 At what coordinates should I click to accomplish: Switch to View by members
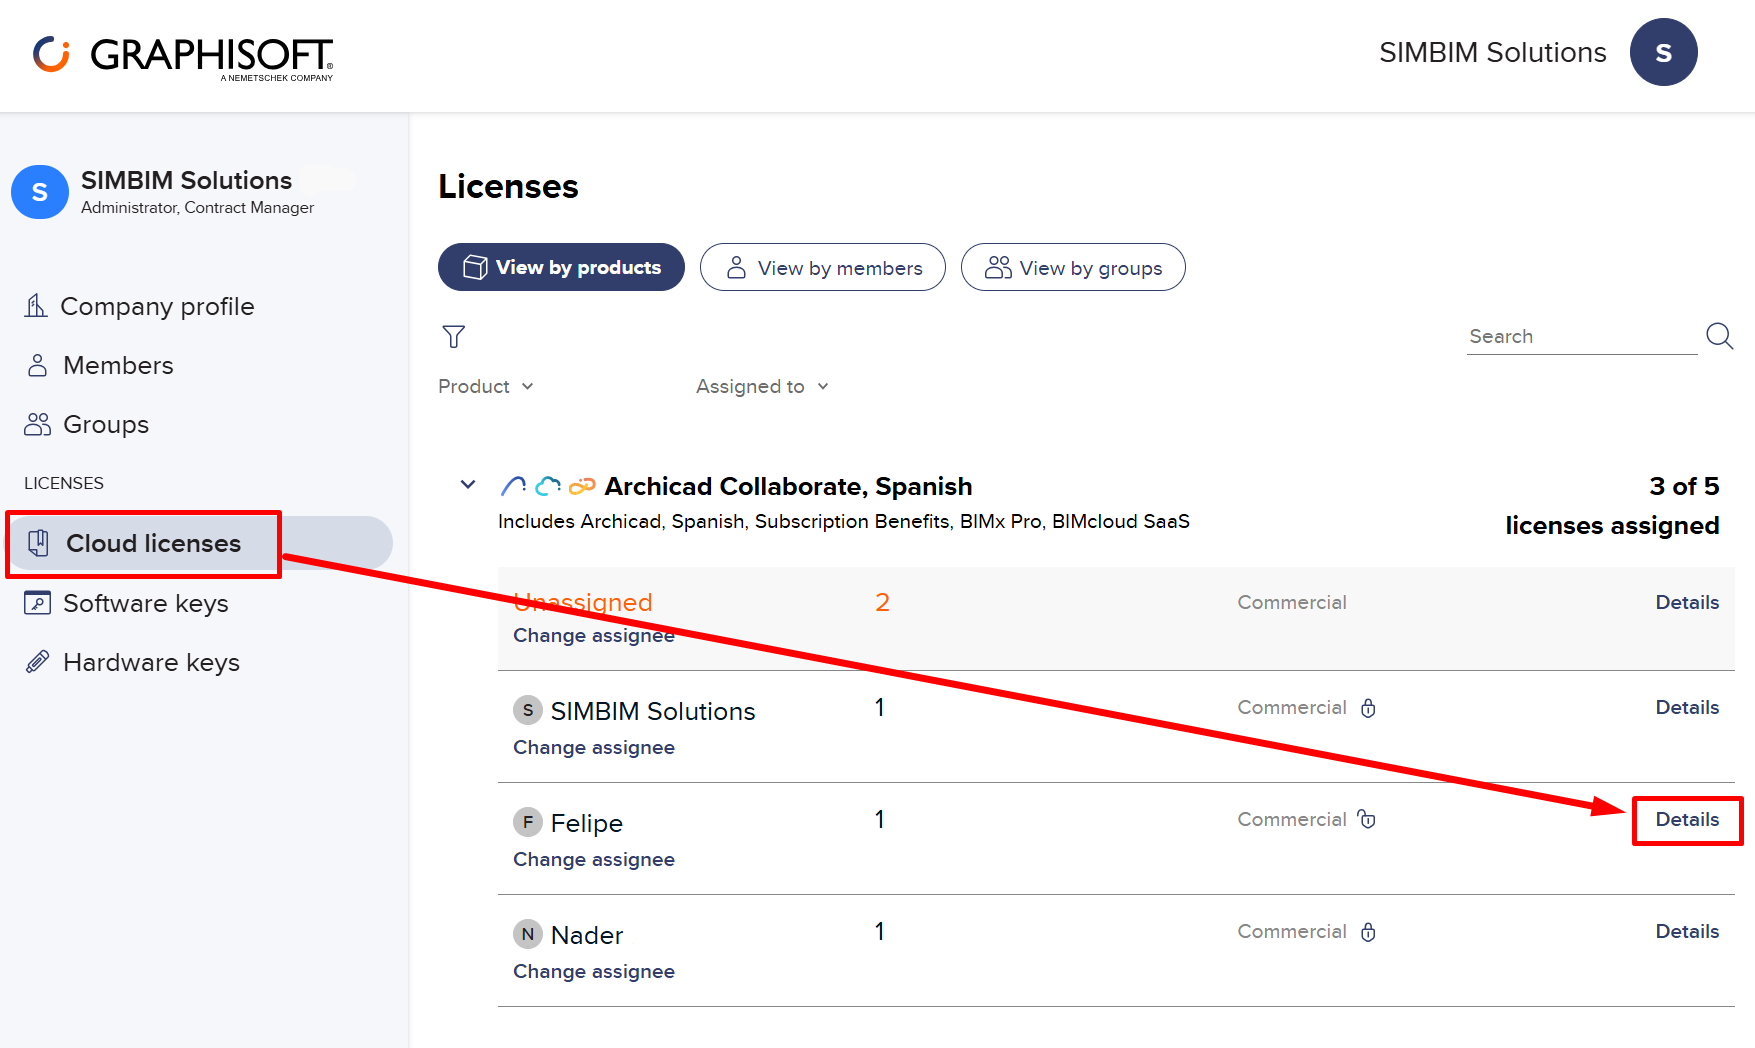point(822,268)
